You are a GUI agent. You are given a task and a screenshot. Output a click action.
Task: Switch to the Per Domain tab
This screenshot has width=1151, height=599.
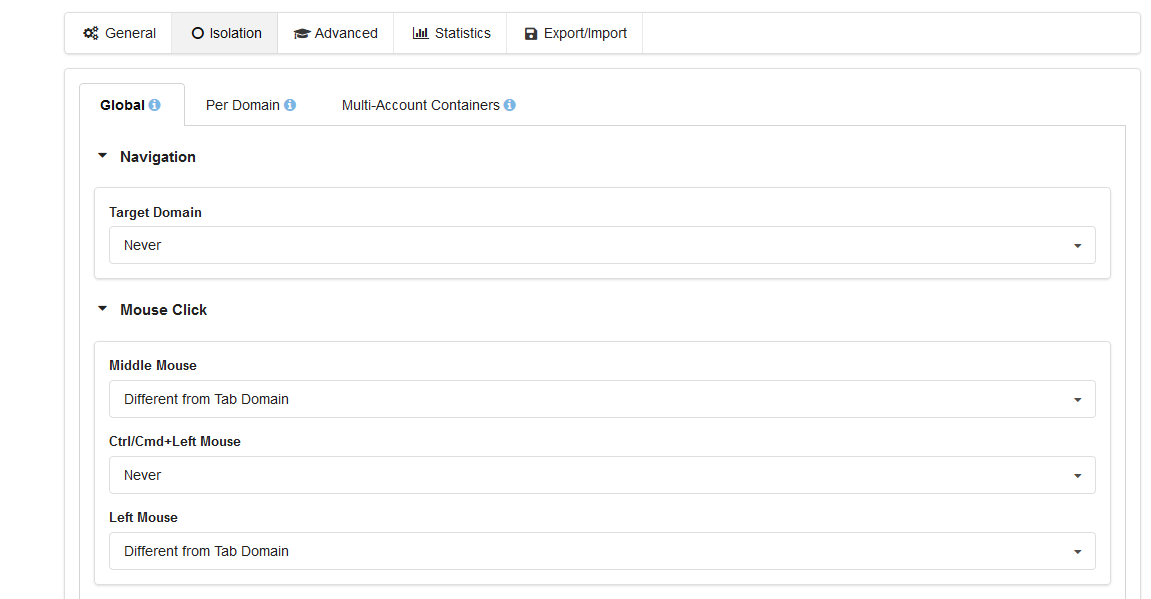point(243,105)
